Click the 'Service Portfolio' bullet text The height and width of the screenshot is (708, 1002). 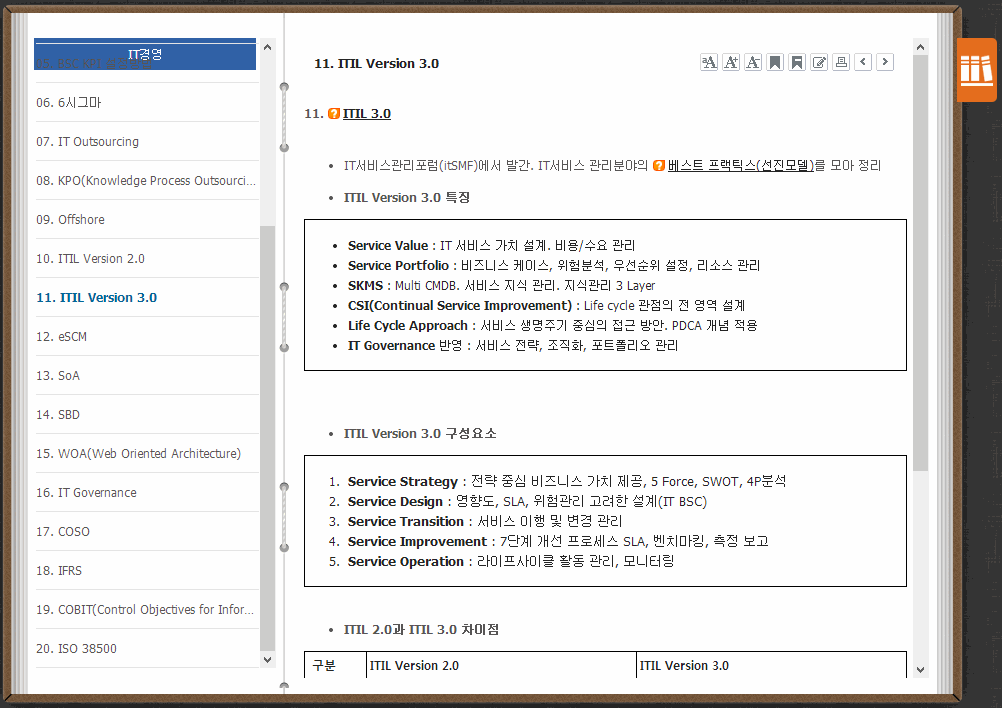pyautogui.click(x=554, y=265)
